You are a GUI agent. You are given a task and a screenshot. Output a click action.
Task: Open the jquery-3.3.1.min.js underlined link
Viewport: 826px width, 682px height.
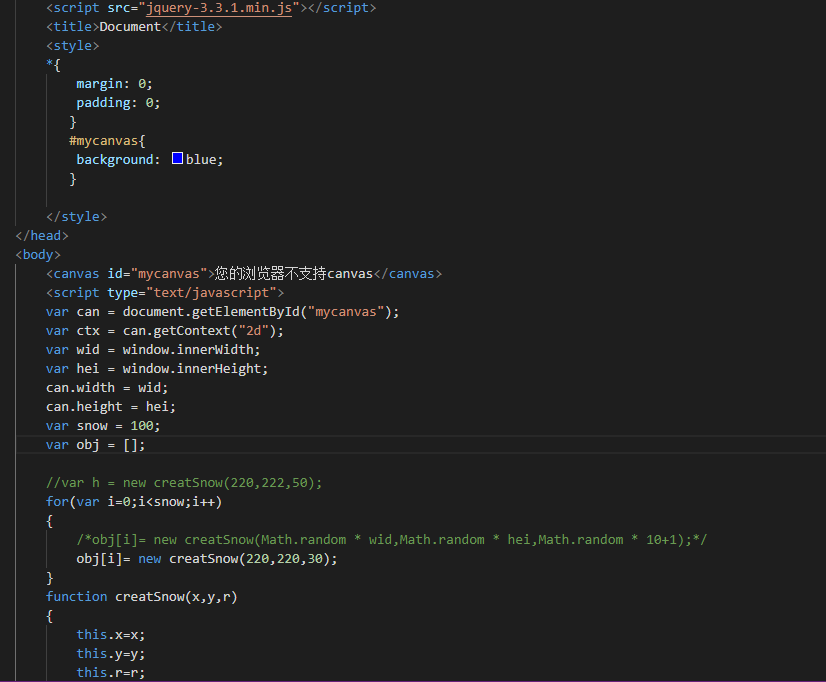[219, 8]
